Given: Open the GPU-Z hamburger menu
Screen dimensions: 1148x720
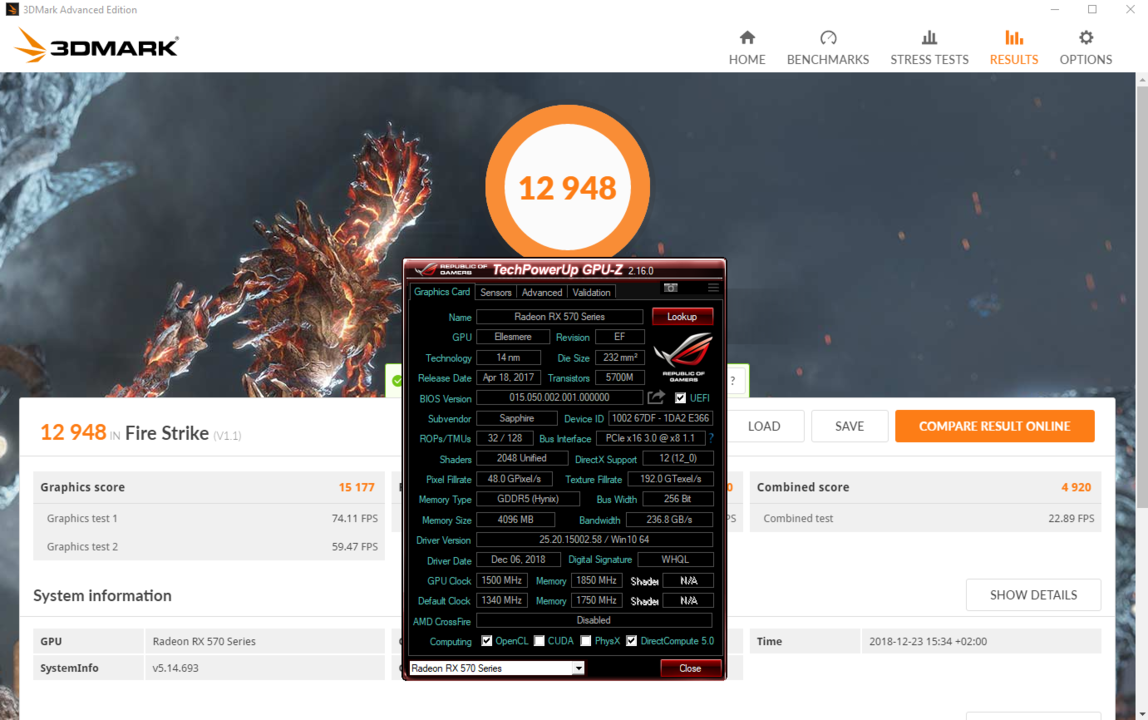Looking at the screenshot, I should click(713, 288).
